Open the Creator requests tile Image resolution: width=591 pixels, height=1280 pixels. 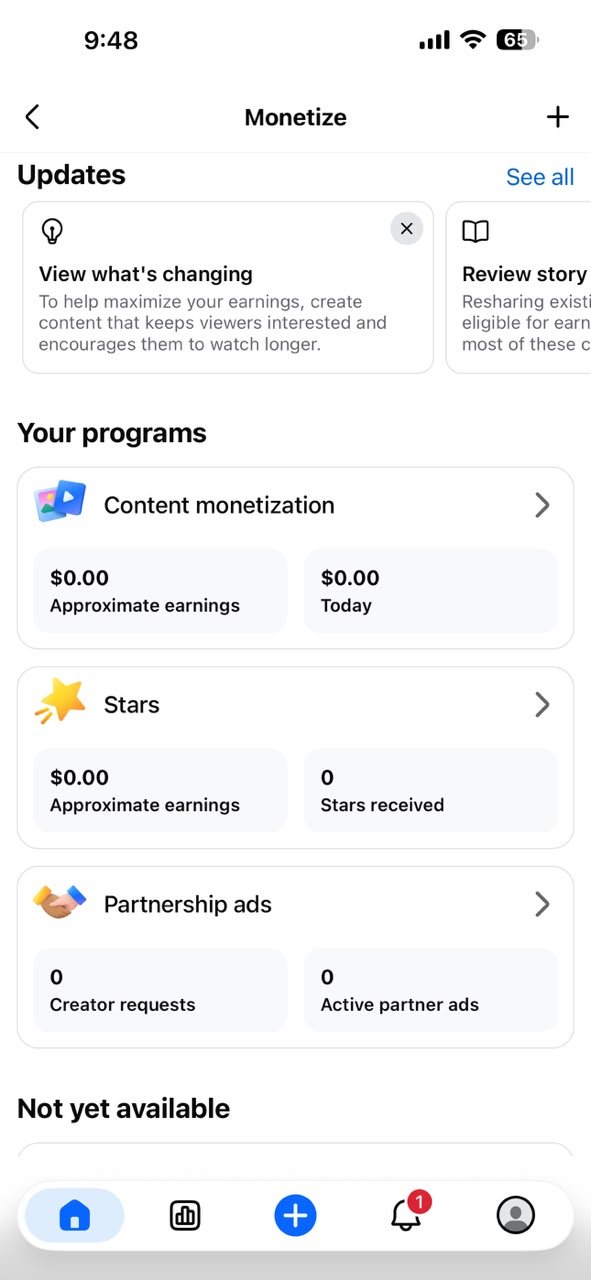[160, 990]
